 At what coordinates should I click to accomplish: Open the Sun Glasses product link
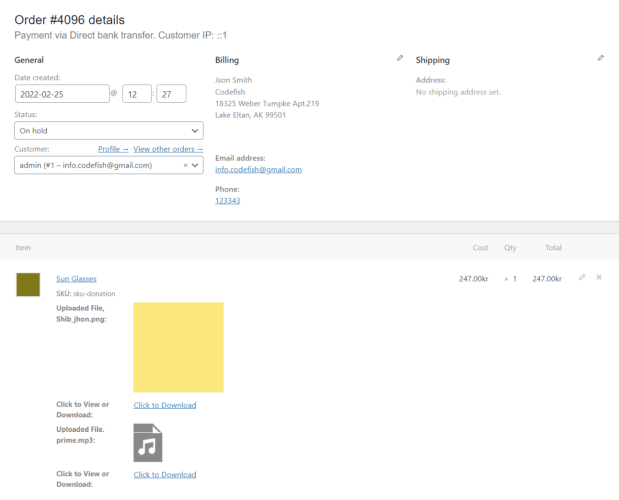76,279
